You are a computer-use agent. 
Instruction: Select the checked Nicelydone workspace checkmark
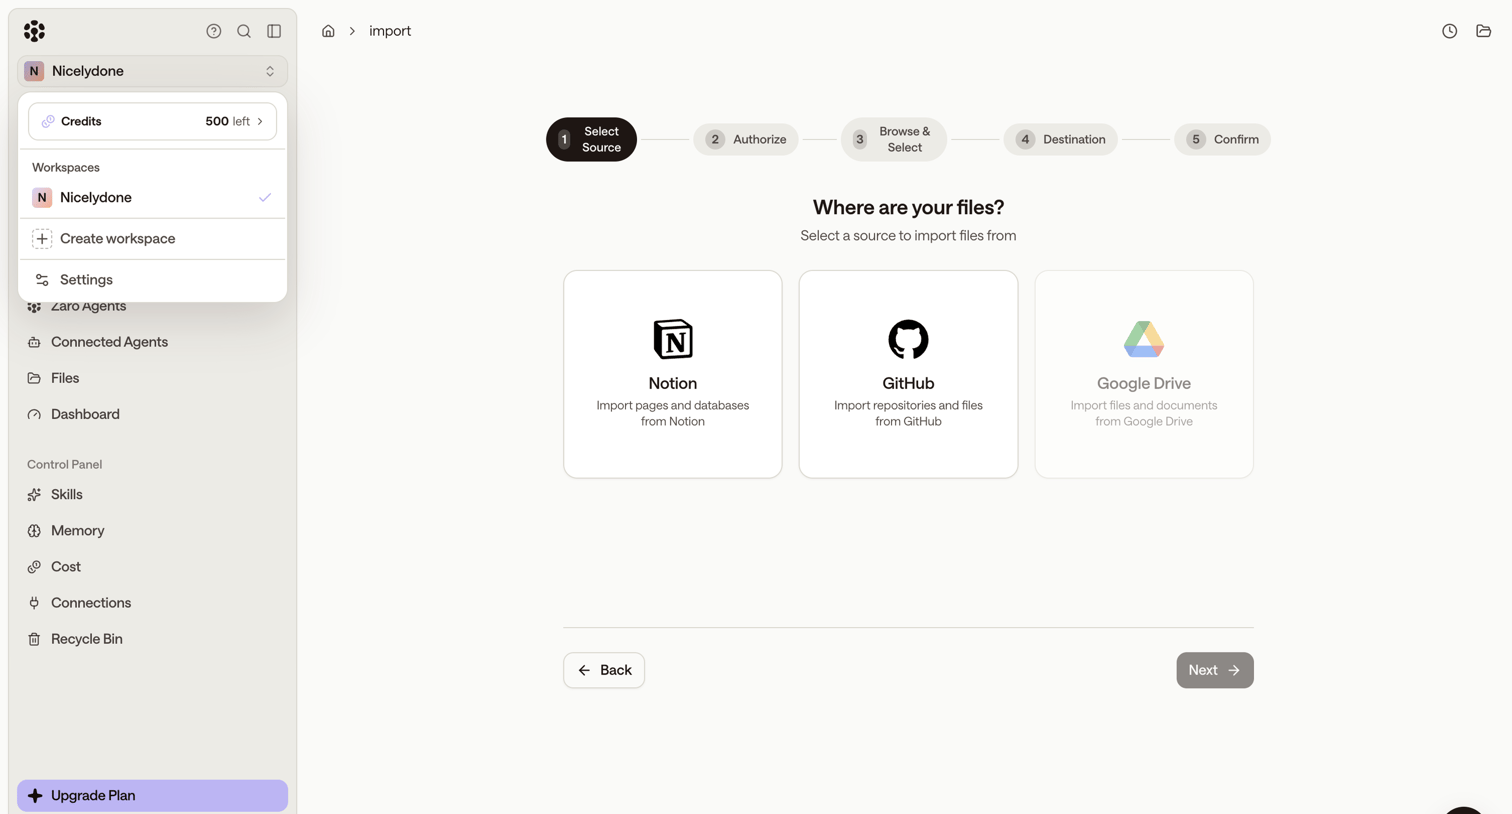265,198
